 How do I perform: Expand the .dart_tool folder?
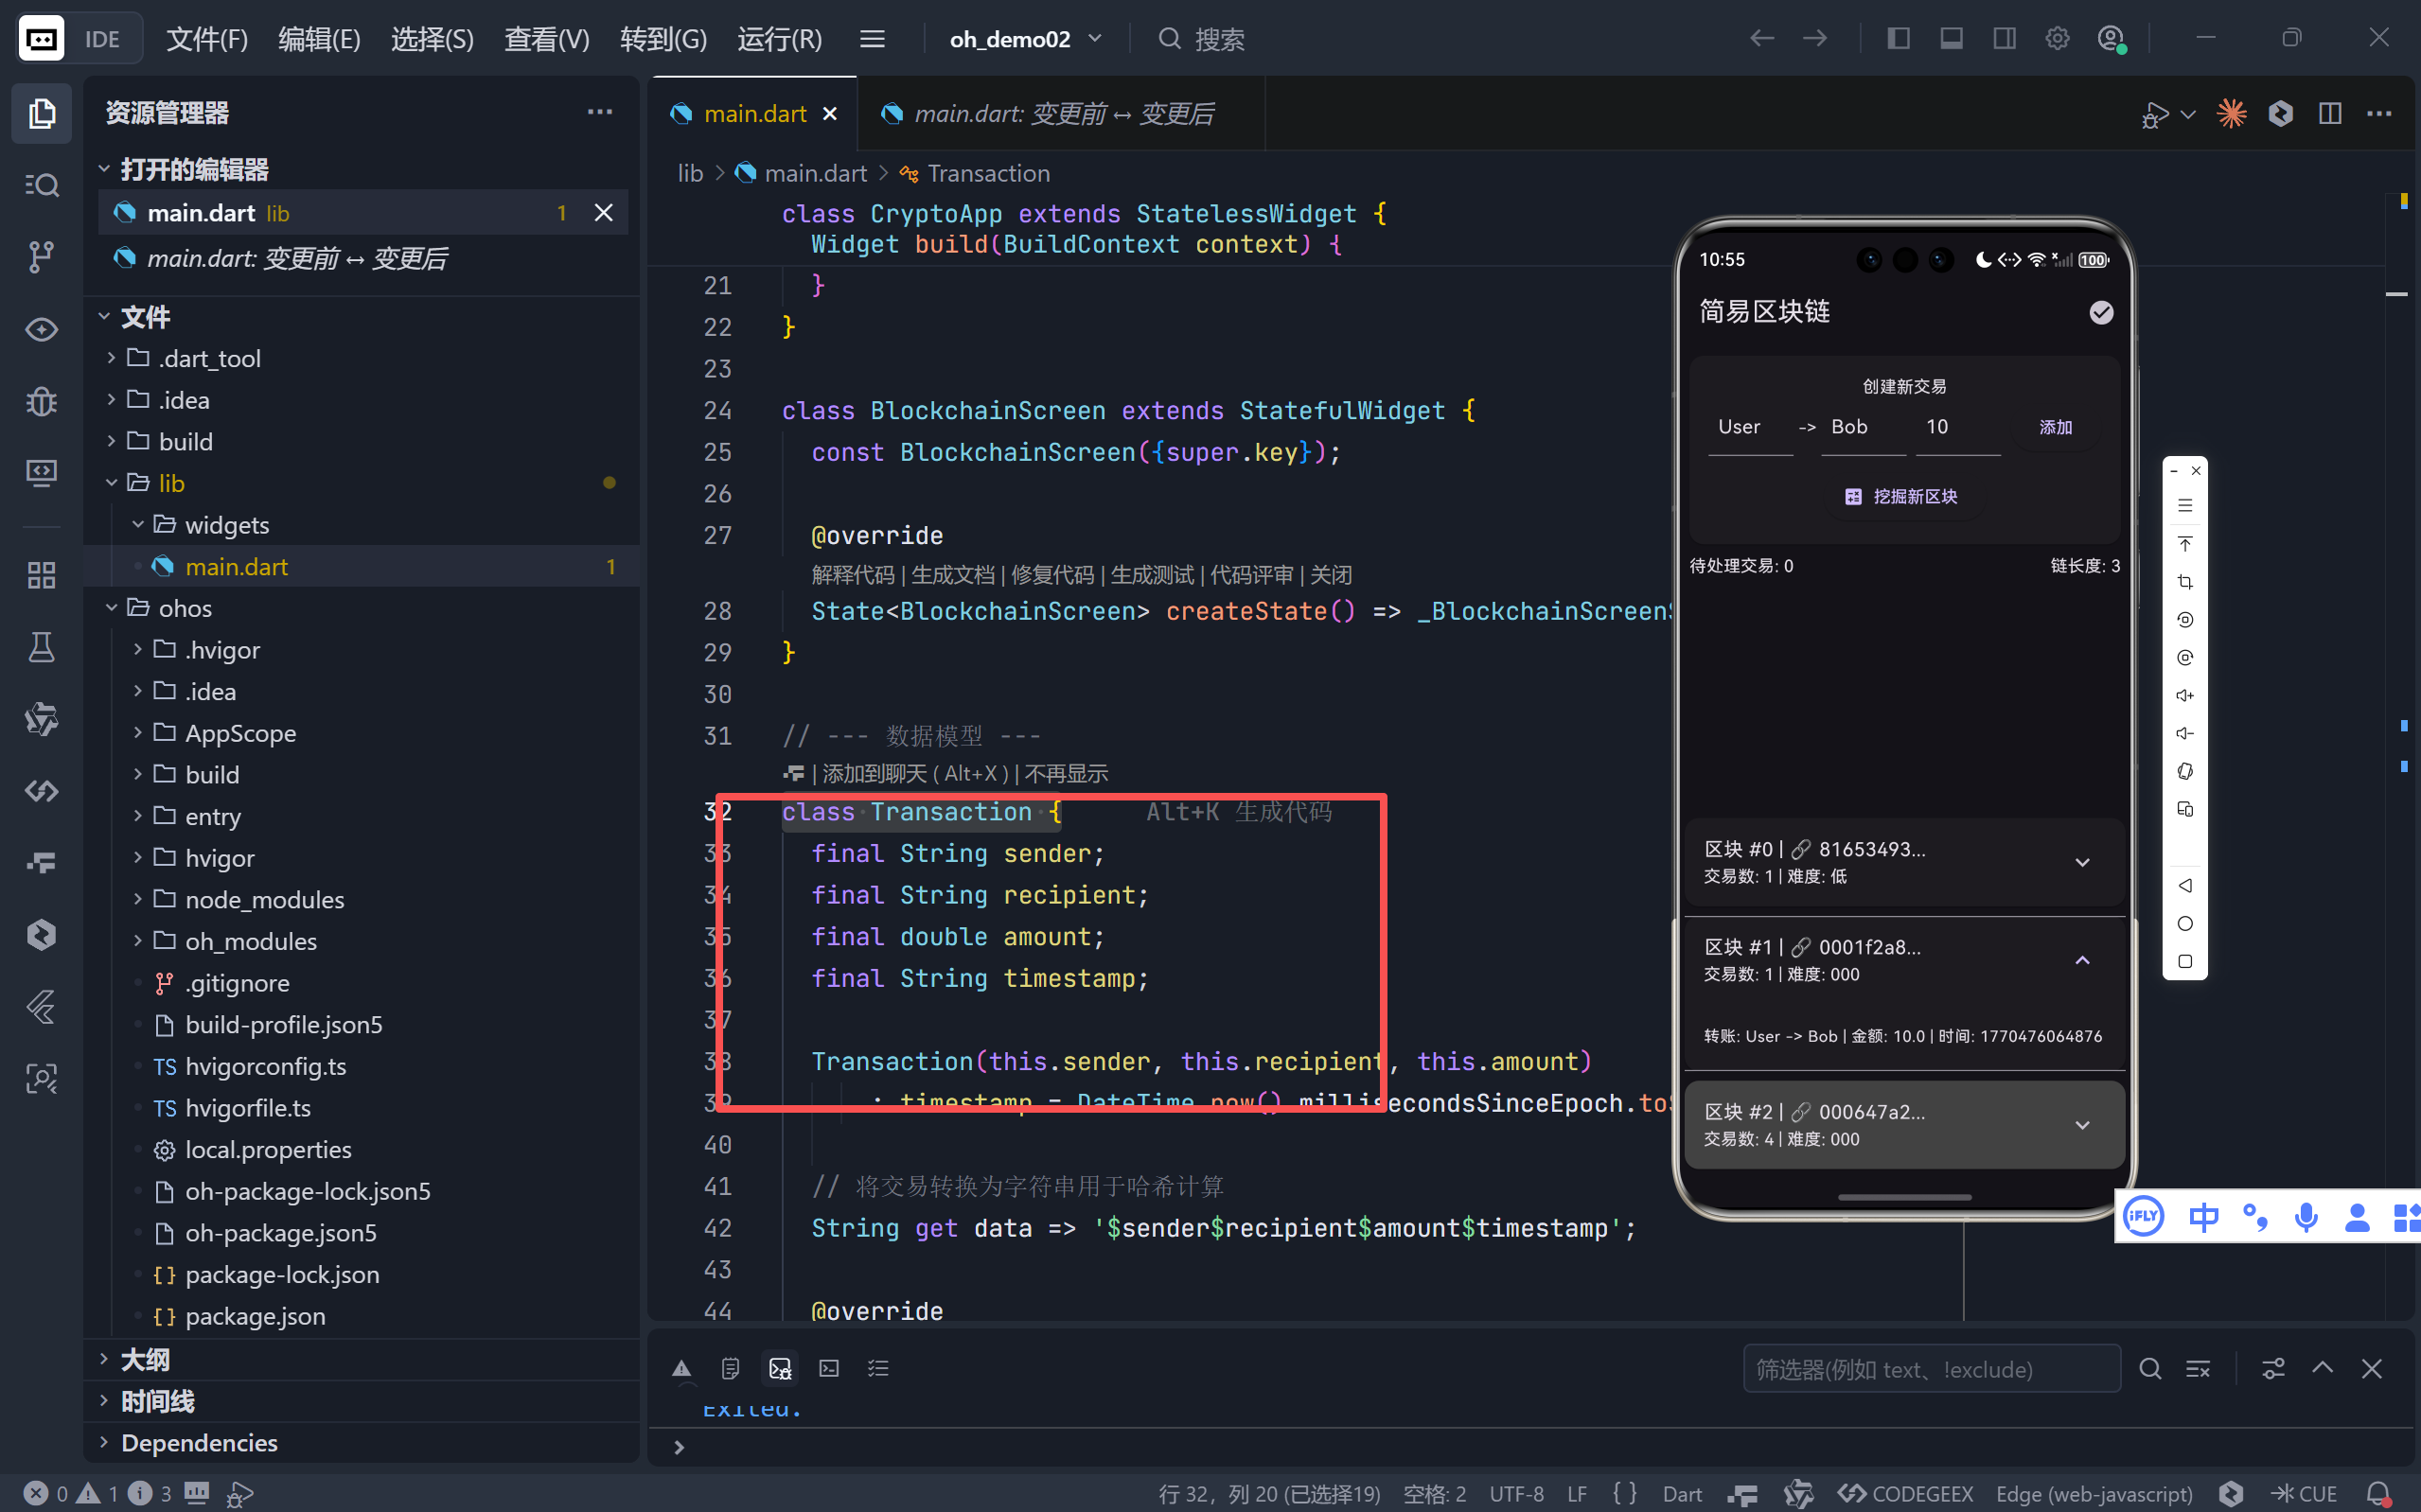(x=208, y=358)
